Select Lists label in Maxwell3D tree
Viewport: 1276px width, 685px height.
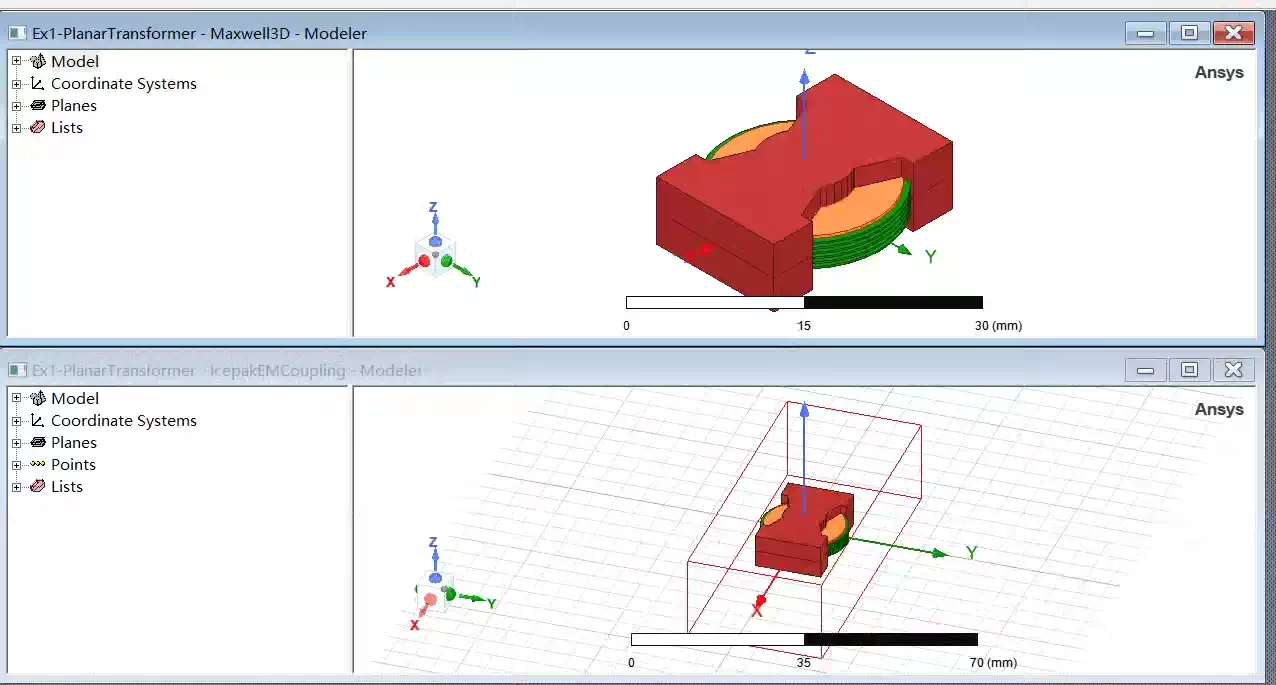click(67, 128)
